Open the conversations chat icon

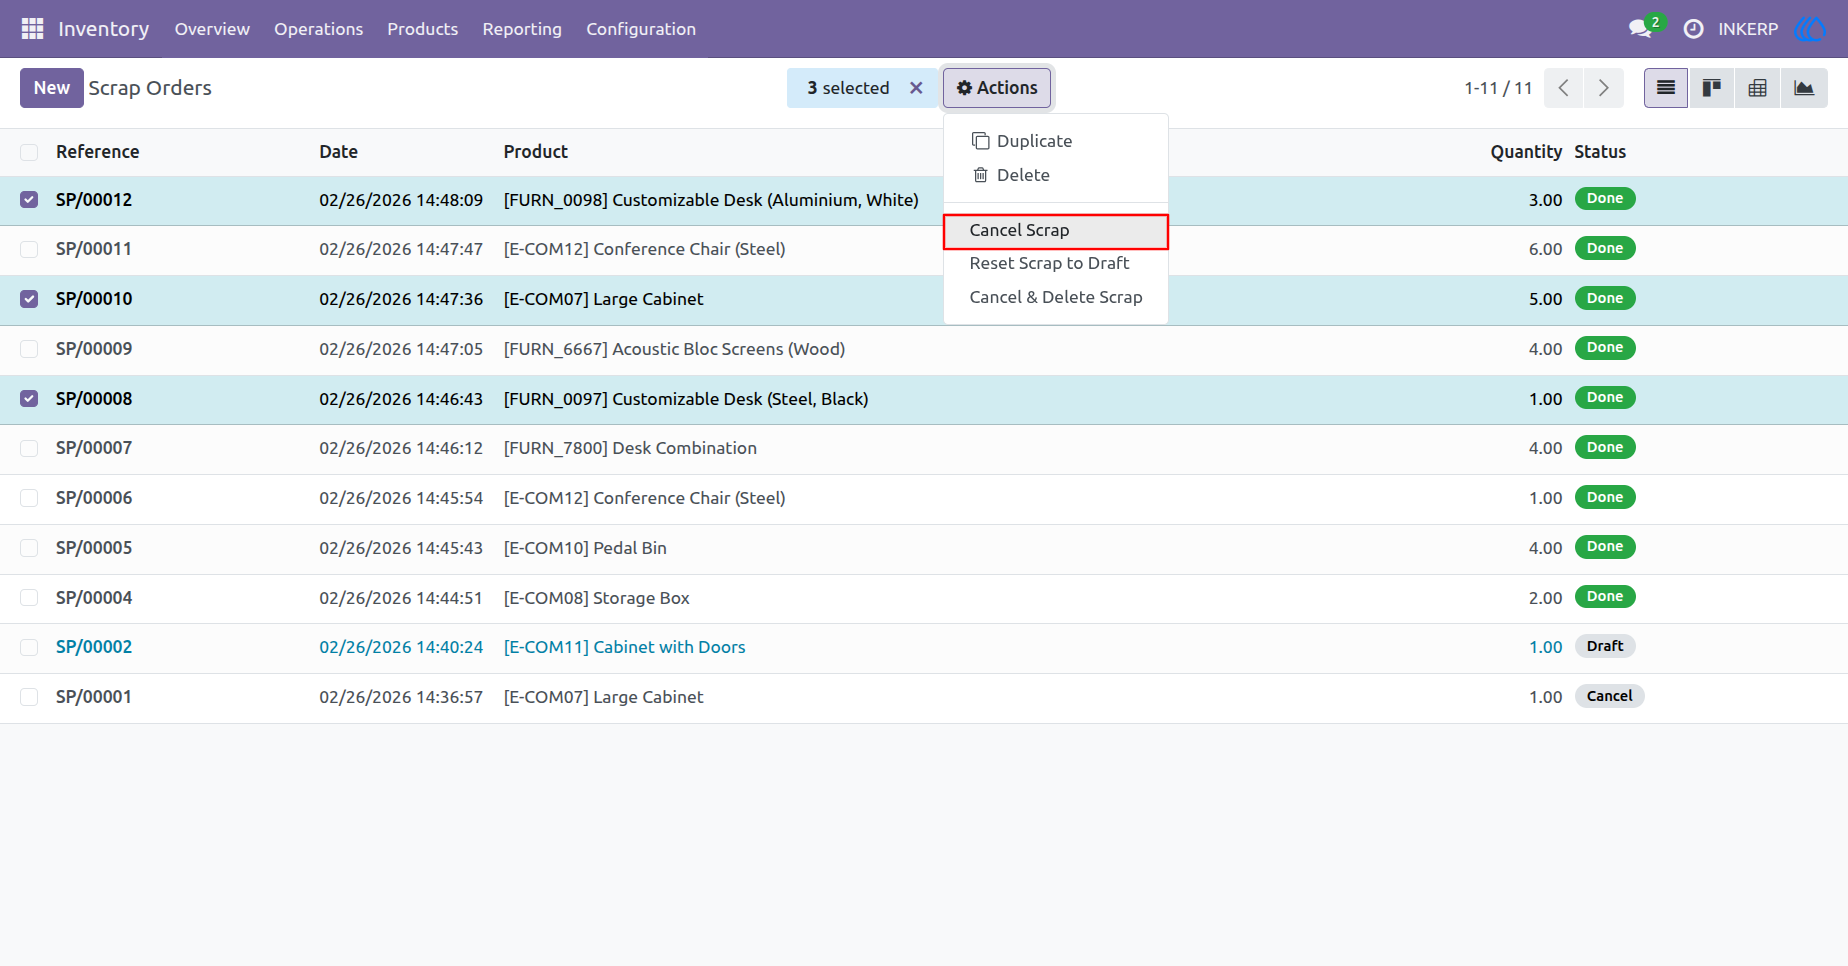coord(1640,29)
